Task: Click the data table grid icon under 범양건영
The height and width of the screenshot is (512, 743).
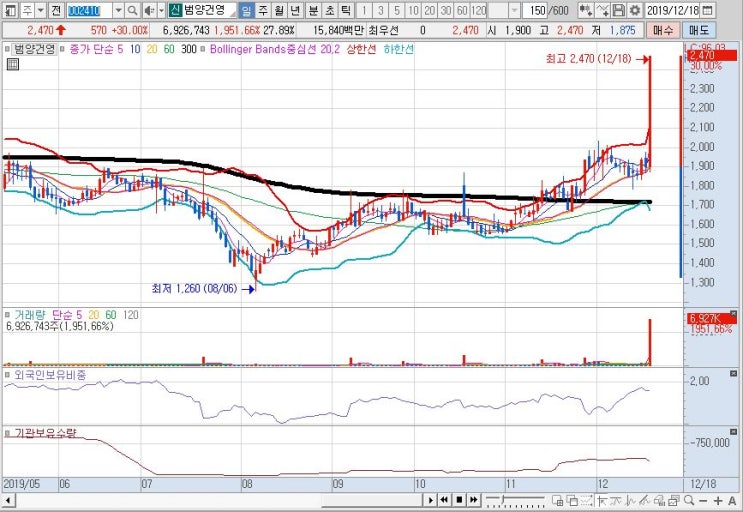Action: click(13, 64)
